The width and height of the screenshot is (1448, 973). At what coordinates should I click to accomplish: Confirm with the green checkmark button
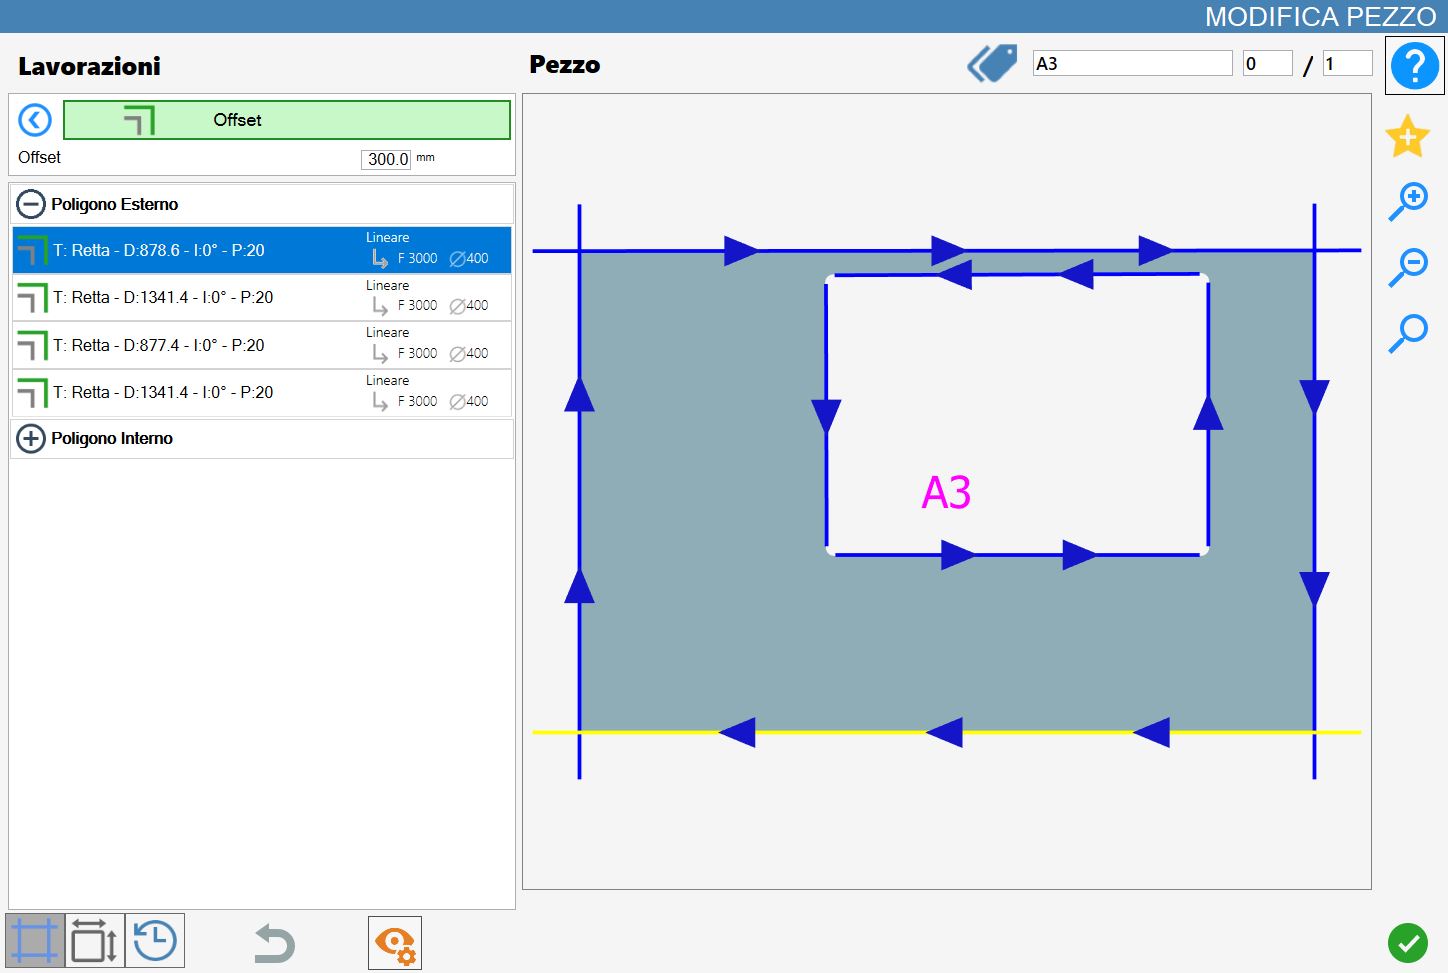(x=1408, y=943)
